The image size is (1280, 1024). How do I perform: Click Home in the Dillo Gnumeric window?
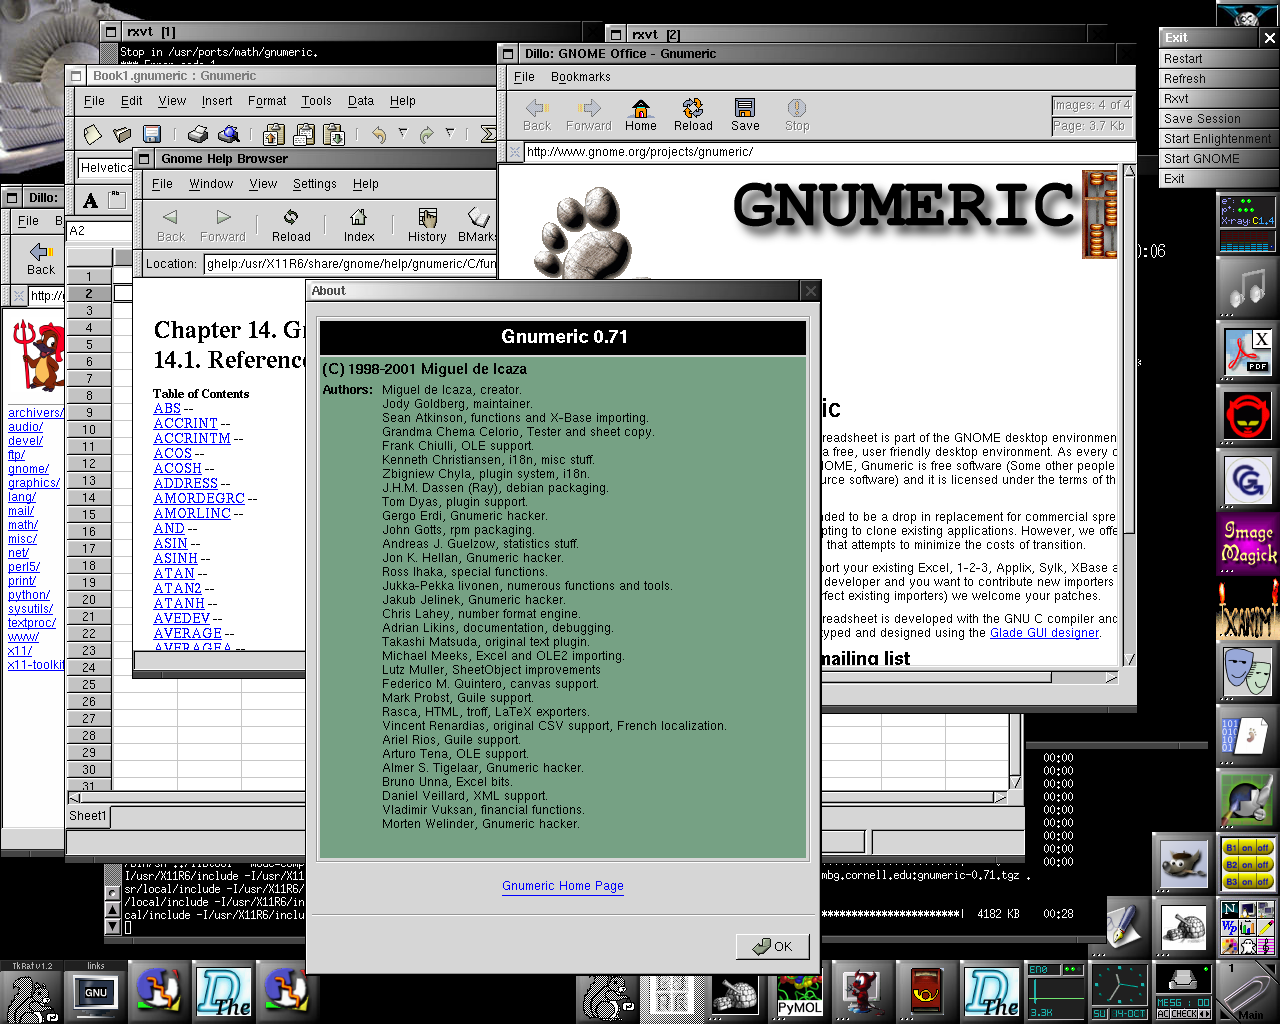coord(641,115)
